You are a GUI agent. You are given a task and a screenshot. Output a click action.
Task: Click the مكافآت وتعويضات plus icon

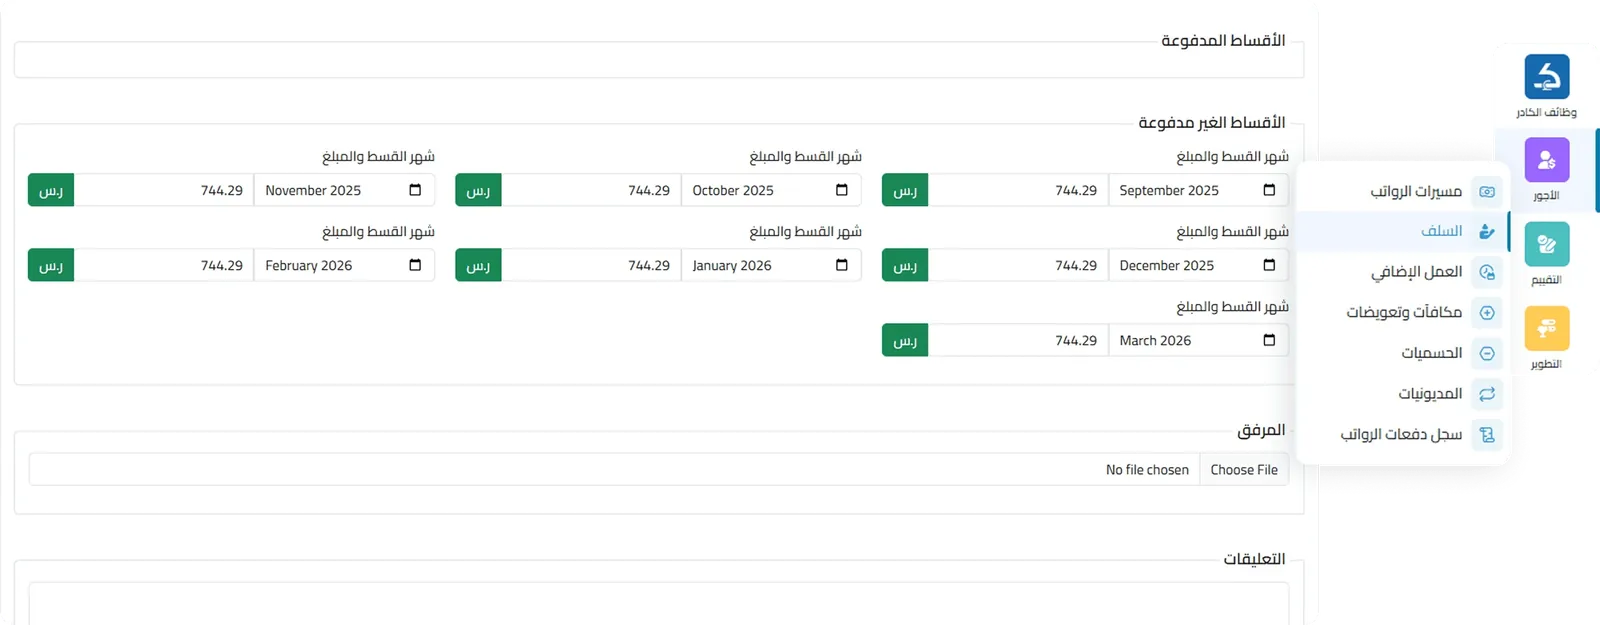pyautogui.click(x=1487, y=313)
